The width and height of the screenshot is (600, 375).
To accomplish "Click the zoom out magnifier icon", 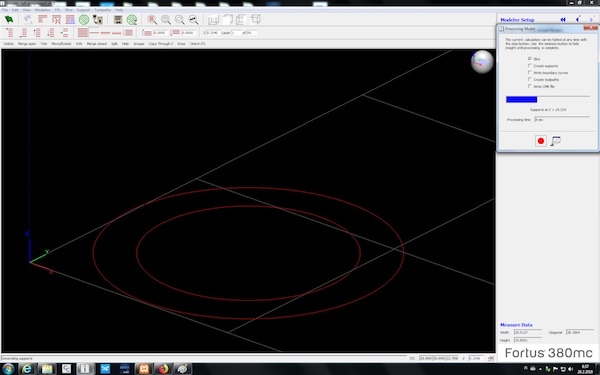I will tap(179, 19).
